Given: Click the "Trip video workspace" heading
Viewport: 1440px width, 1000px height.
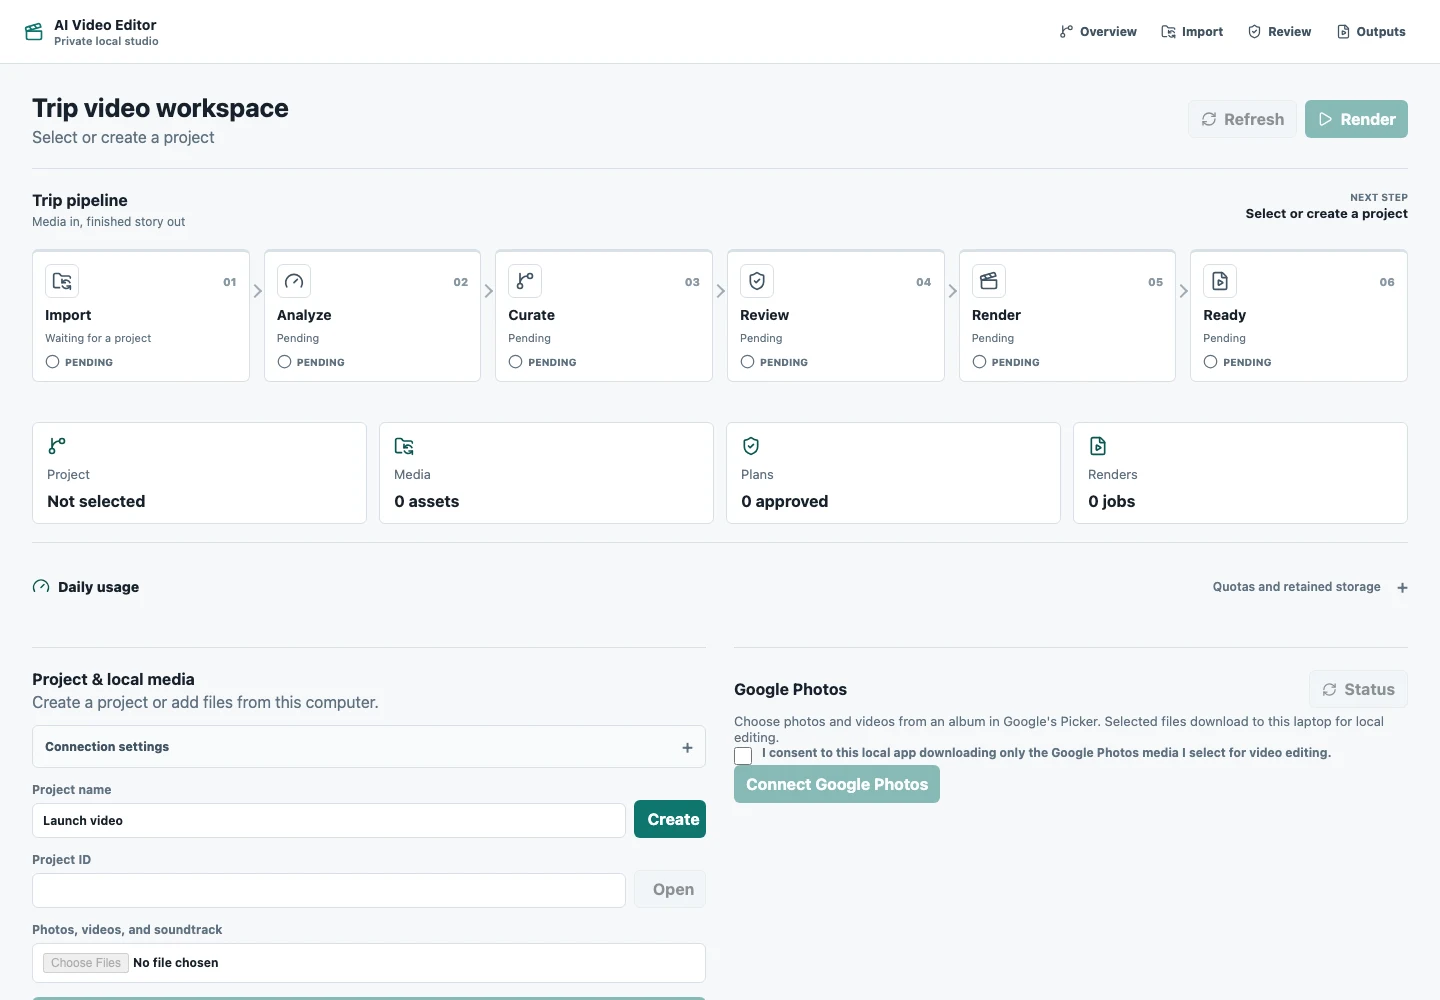Looking at the screenshot, I should click(160, 108).
